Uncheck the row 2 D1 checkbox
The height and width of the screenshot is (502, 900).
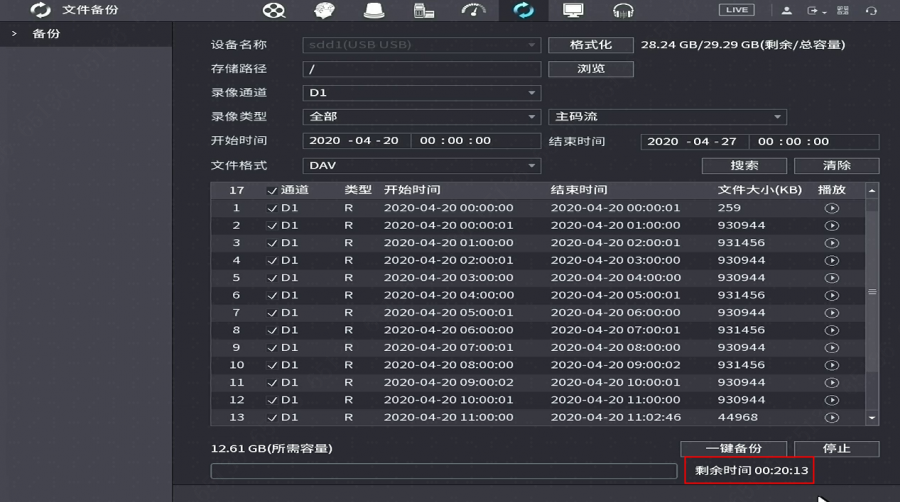point(272,225)
